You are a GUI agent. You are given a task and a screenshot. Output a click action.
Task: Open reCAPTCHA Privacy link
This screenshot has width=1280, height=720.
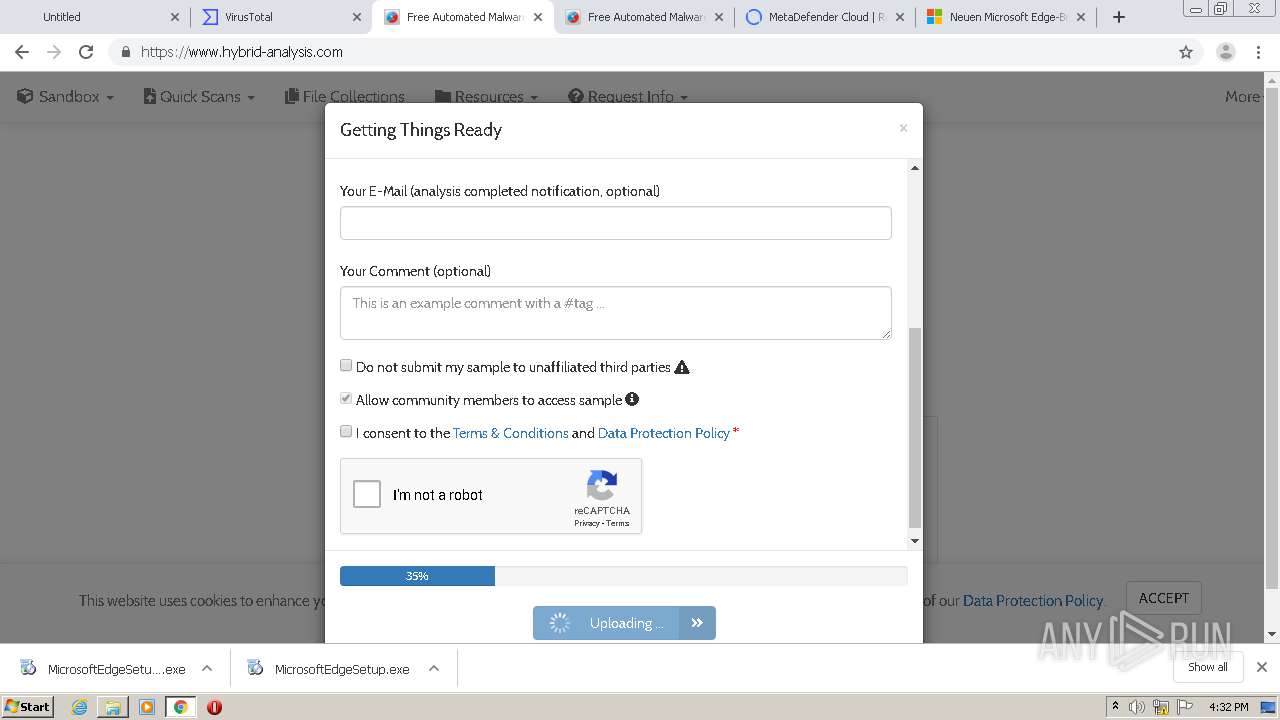click(587, 523)
